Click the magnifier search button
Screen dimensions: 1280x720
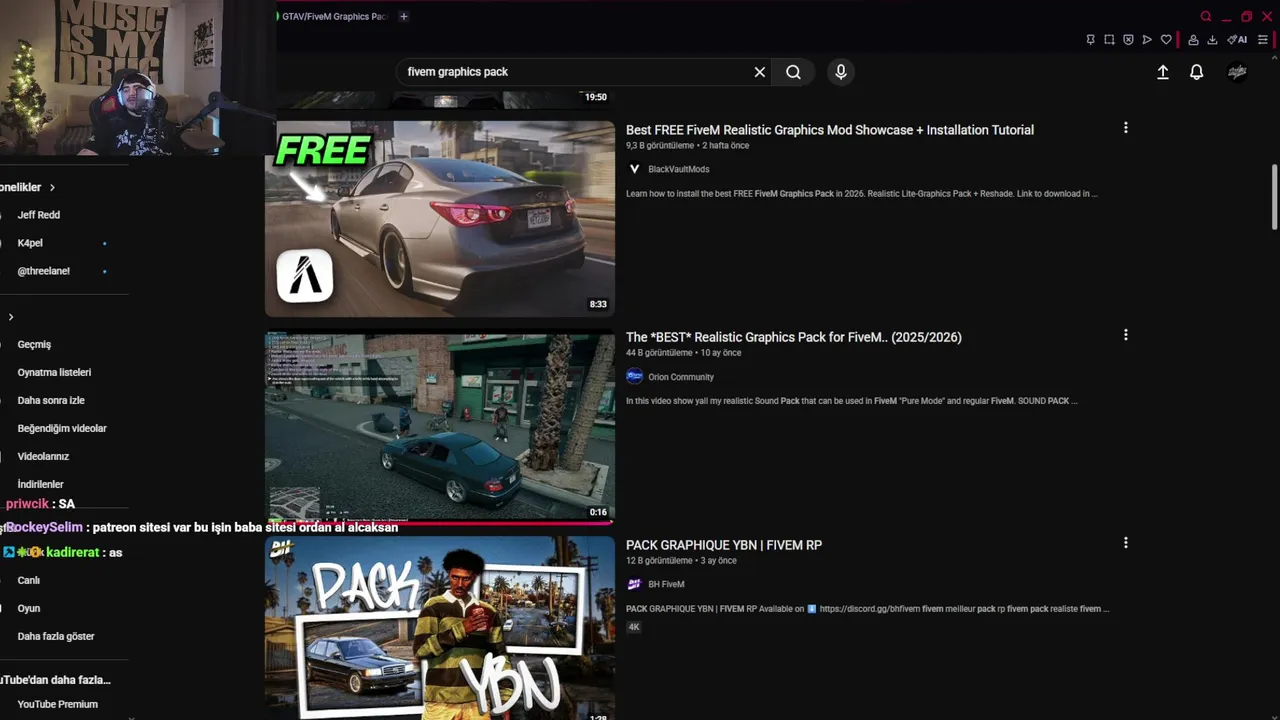pos(793,72)
